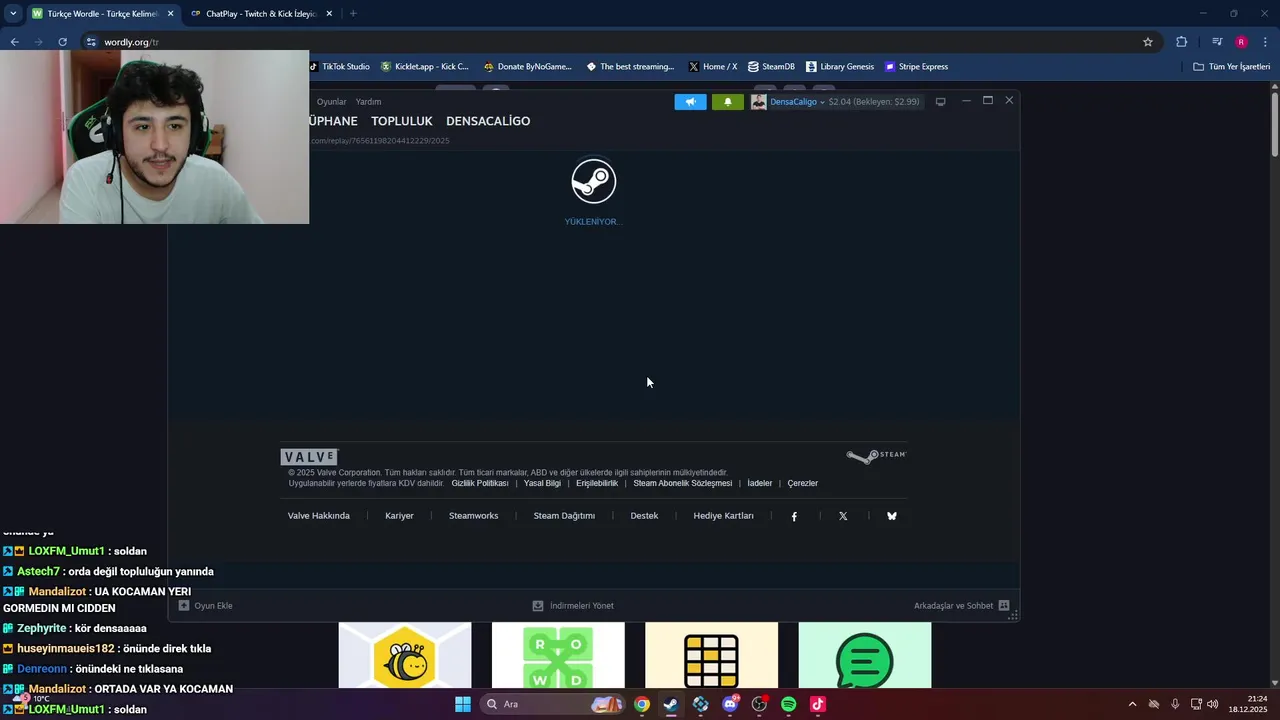Click Oyun Ekle button
The height and width of the screenshot is (720, 1280).
coord(206,606)
